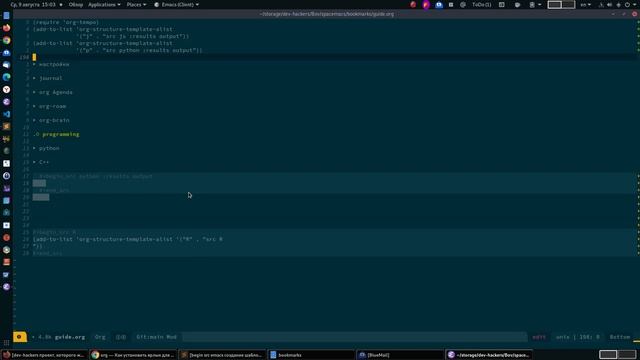The width and height of the screenshot is (640, 360).
Task: Open Yandex browser from the dock
Action: pos(7,89)
